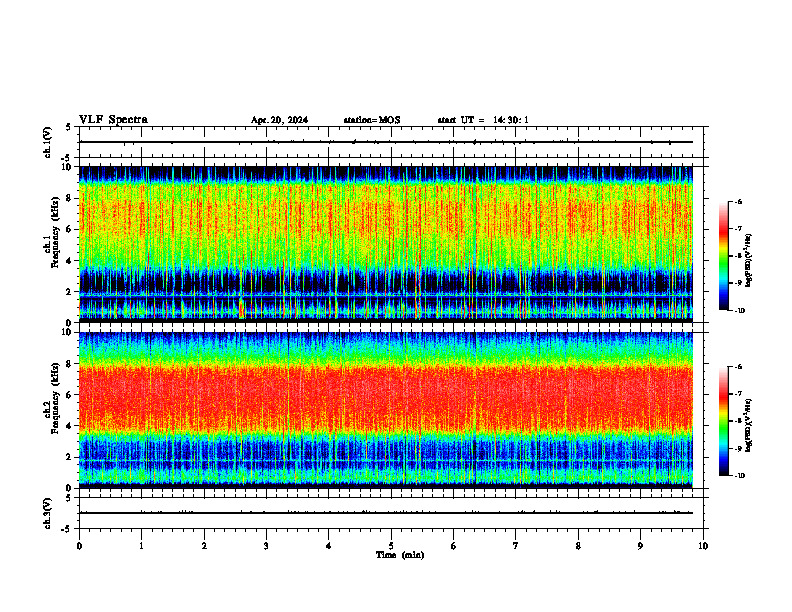Click the "-10" tick on ch.1 colorbar
Image resolution: width=792 pixels, height=612 pixels.
tap(740, 311)
